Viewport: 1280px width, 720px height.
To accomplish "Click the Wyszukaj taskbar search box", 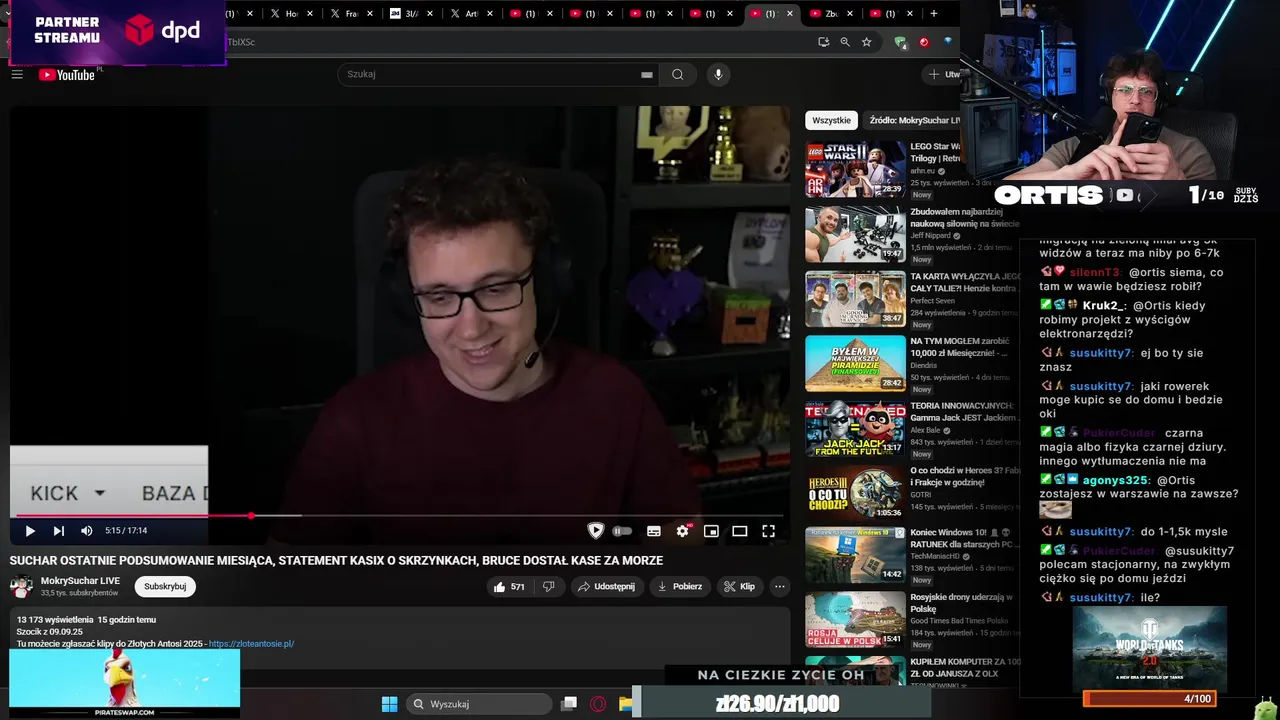I will pyautogui.click(x=480, y=704).
